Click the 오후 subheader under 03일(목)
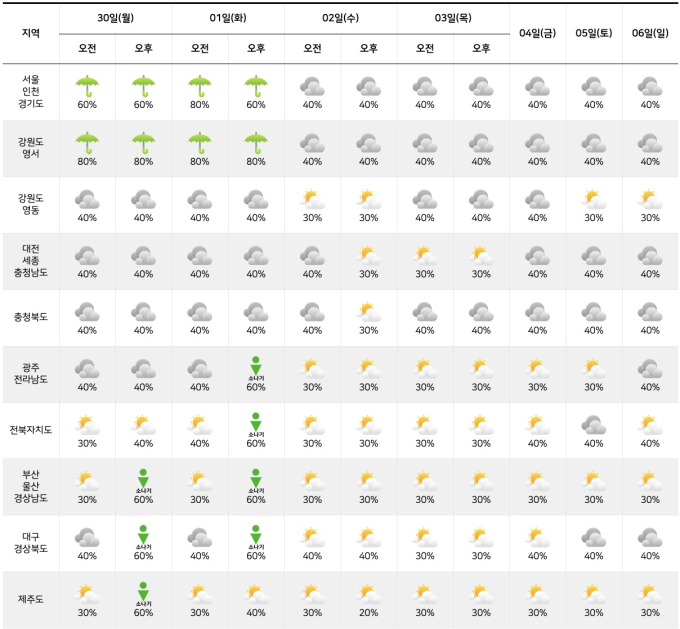This screenshot has width=680, height=629. pyautogui.click(x=481, y=48)
